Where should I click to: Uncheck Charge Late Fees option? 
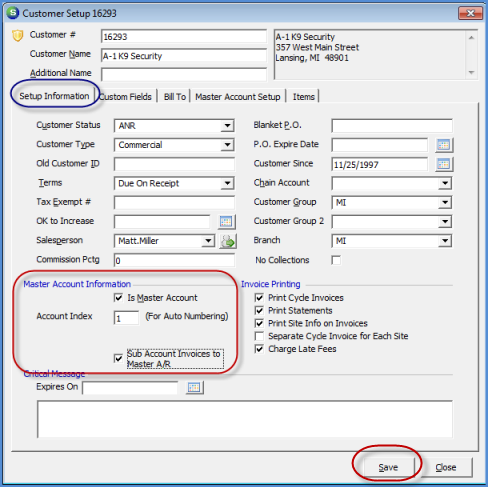pyautogui.click(x=259, y=349)
